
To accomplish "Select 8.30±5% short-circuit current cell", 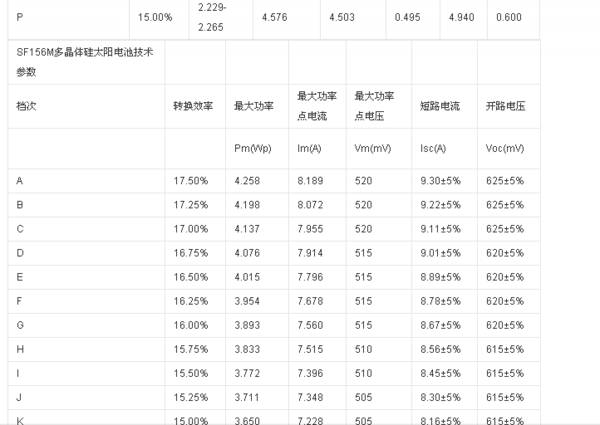I will click(x=440, y=397).
